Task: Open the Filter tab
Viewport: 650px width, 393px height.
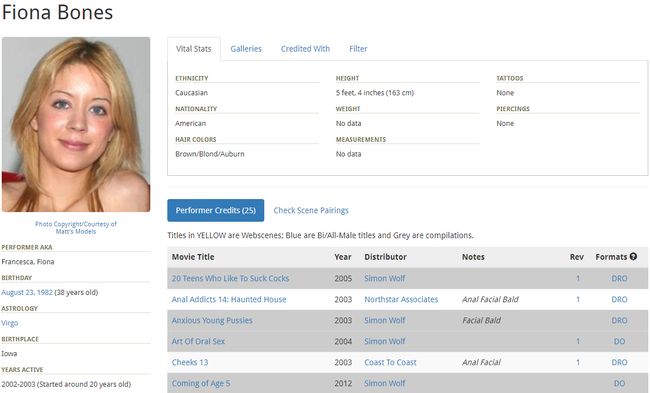Action: coord(358,49)
